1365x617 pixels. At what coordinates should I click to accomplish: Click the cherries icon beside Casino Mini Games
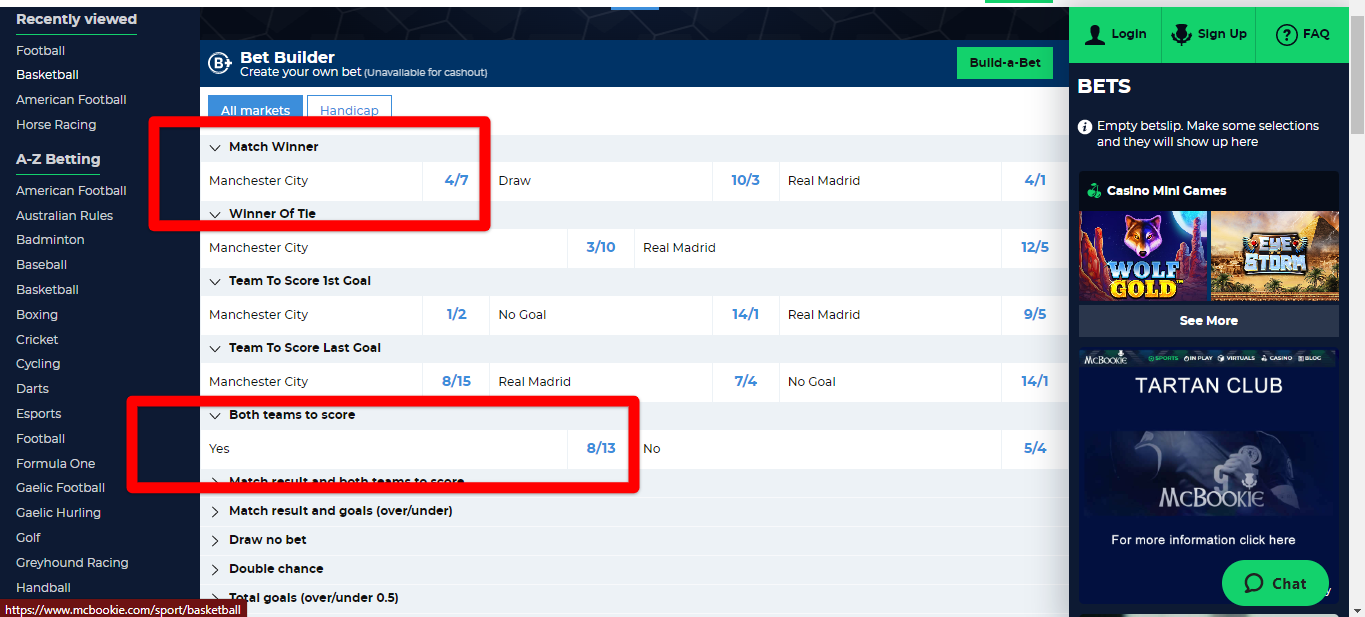(x=1094, y=190)
